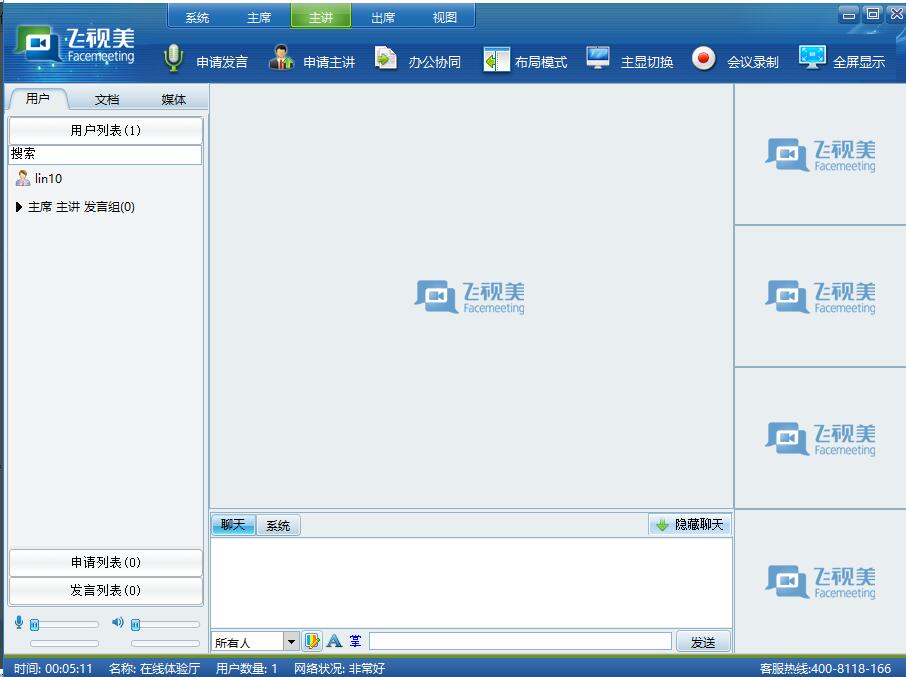Image resolution: width=906 pixels, height=677 pixels.
Task: Mute the speaker via volume icon
Action: tap(118, 623)
